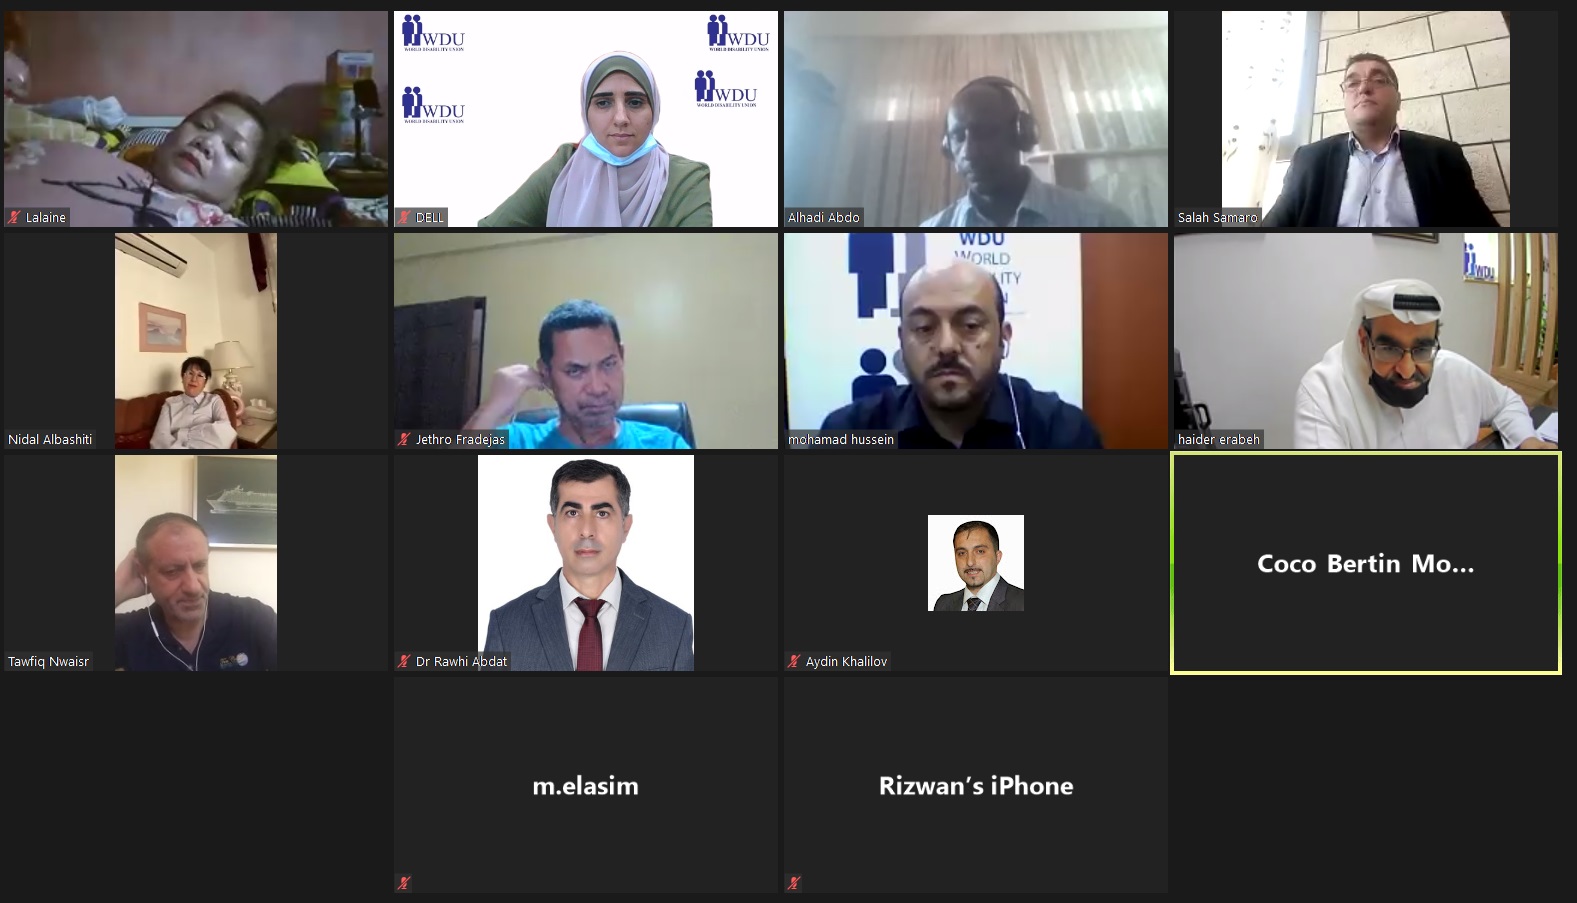Click Aydin Khalilov's muted microphone icon
Screen dimensions: 1577x903
click(x=794, y=661)
